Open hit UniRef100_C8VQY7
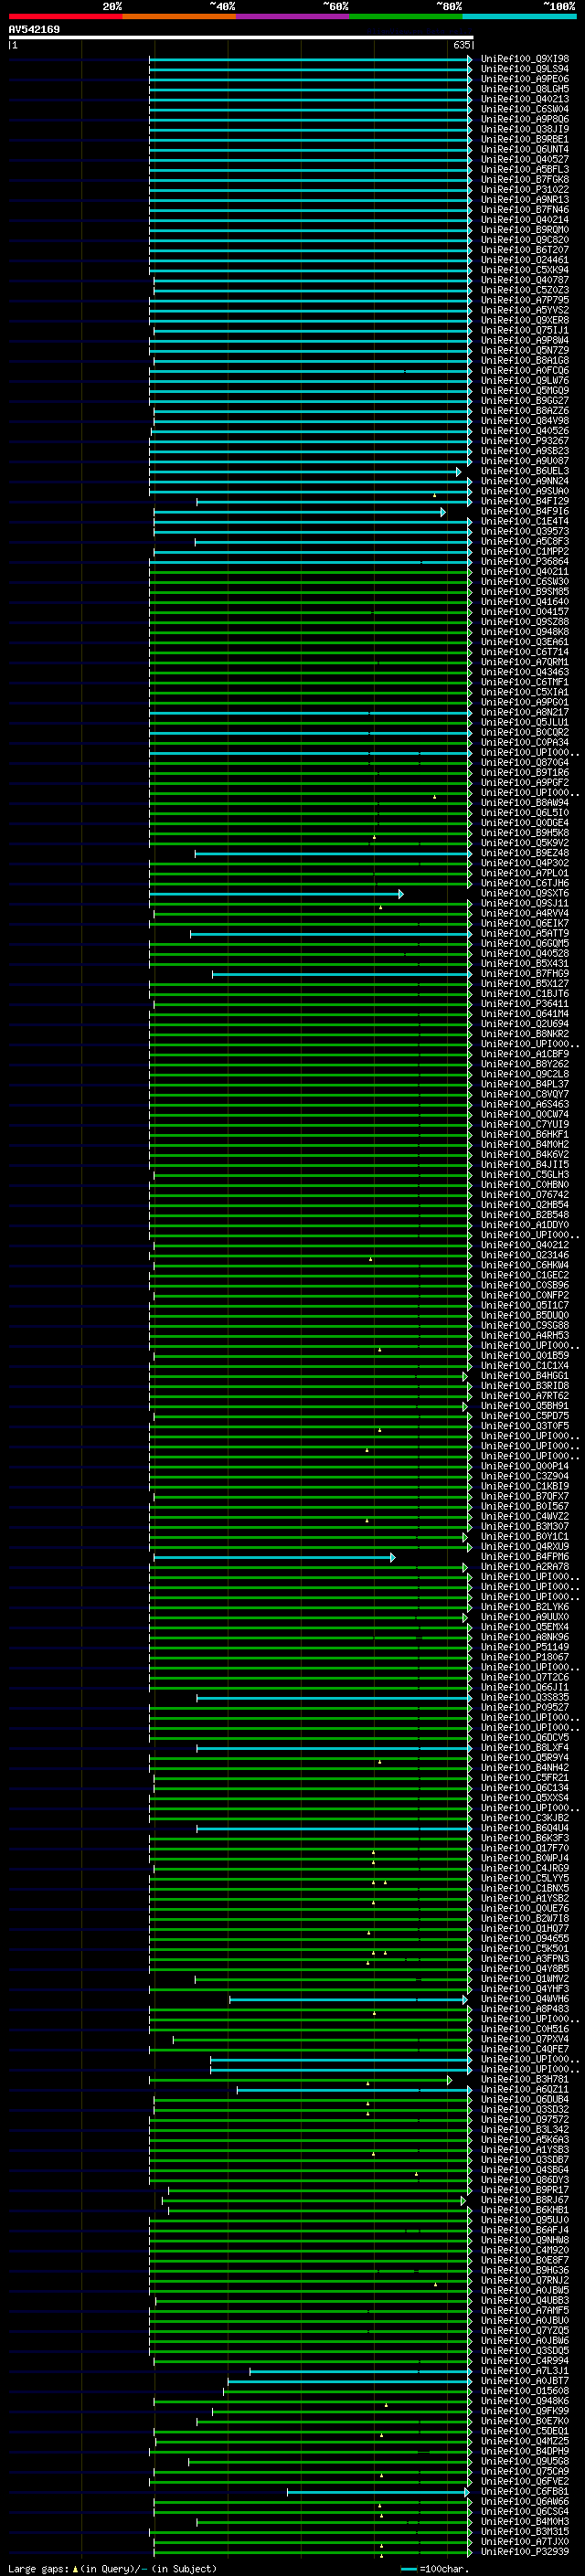This screenshot has height=2576, width=585. click(524, 1095)
